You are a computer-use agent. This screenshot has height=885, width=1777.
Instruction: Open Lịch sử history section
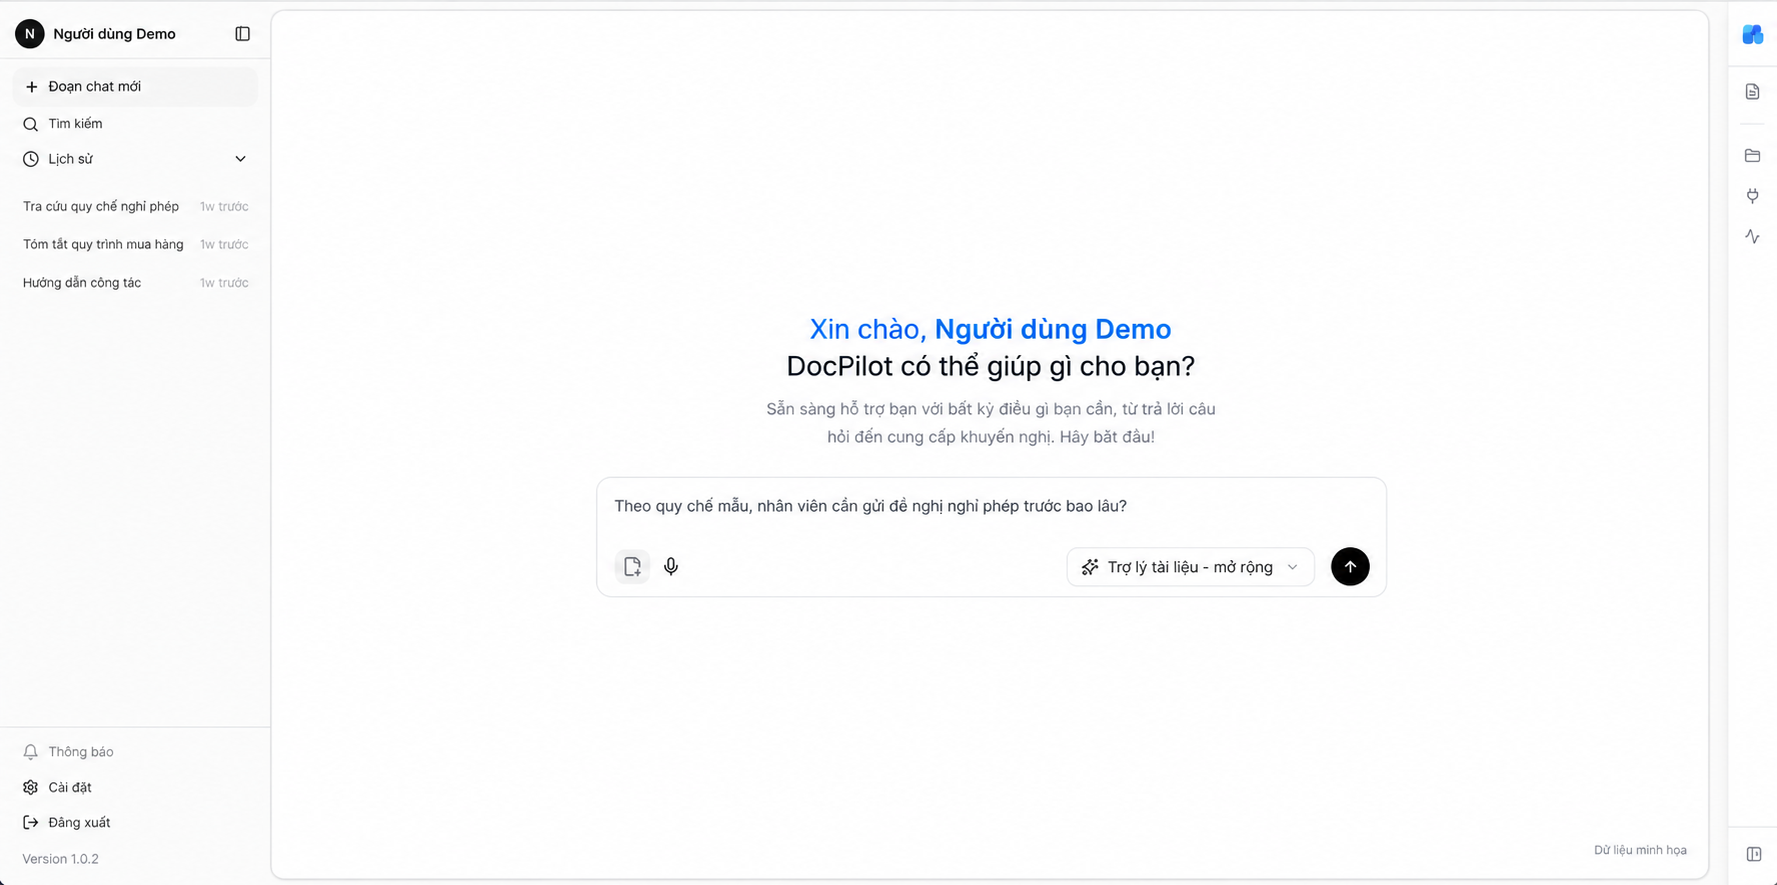pyautogui.click(x=135, y=159)
